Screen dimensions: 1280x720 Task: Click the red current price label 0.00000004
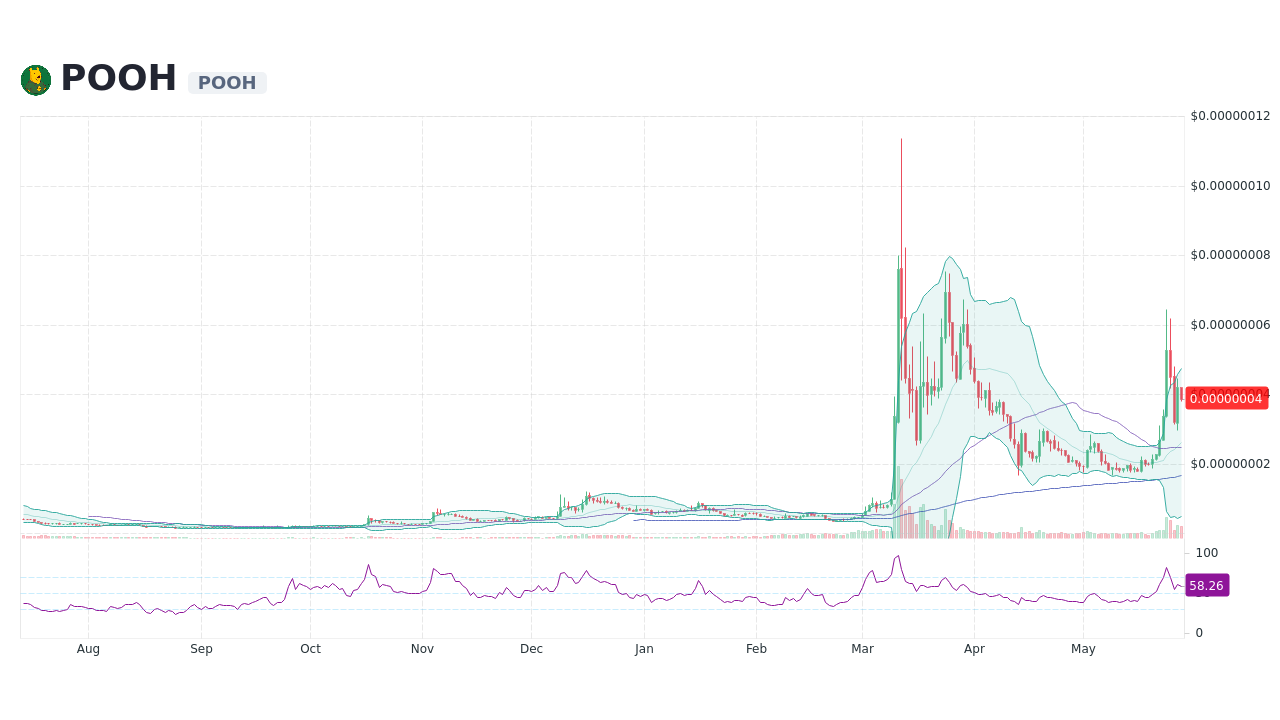(1227, 398)
